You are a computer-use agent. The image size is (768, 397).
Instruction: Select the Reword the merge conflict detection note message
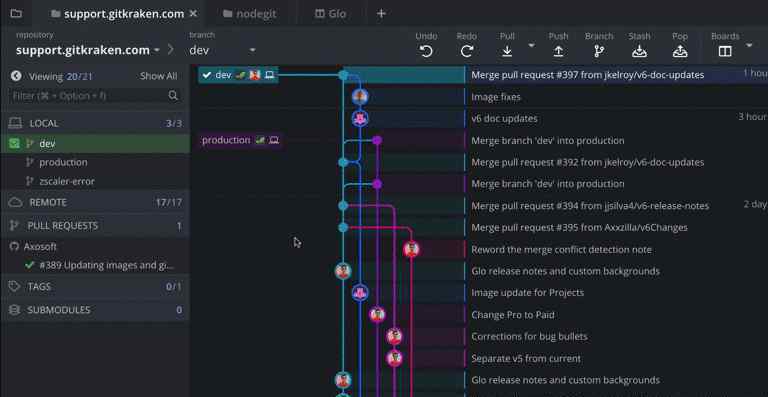561,250
